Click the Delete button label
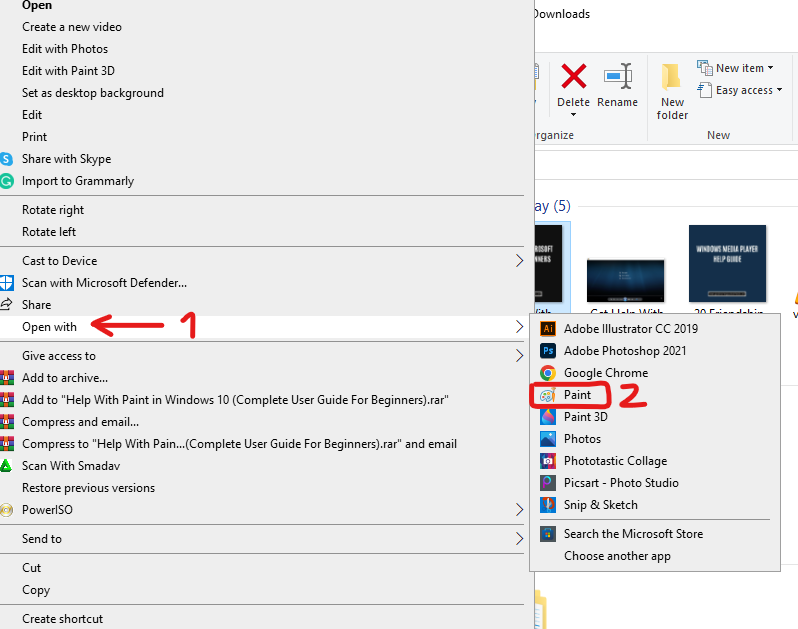Viewport: 798px width, 629px height. 574,102
